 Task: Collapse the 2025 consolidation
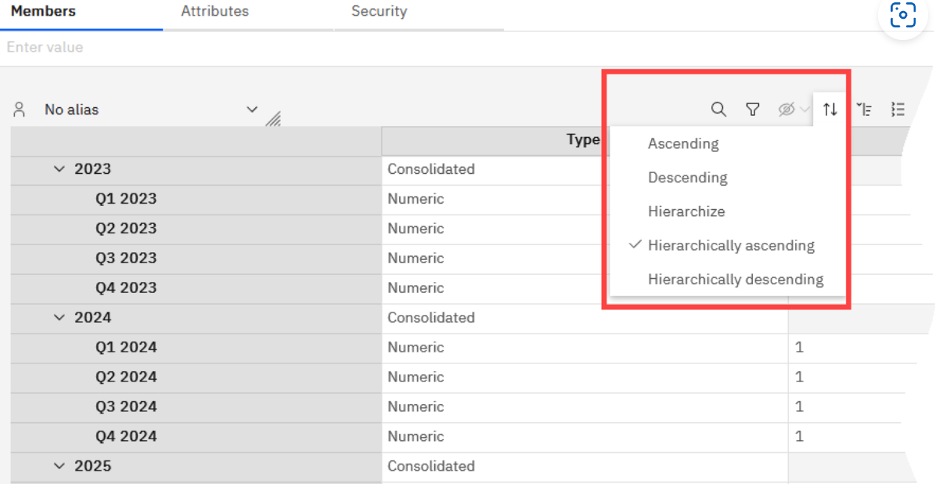[59, 466]
